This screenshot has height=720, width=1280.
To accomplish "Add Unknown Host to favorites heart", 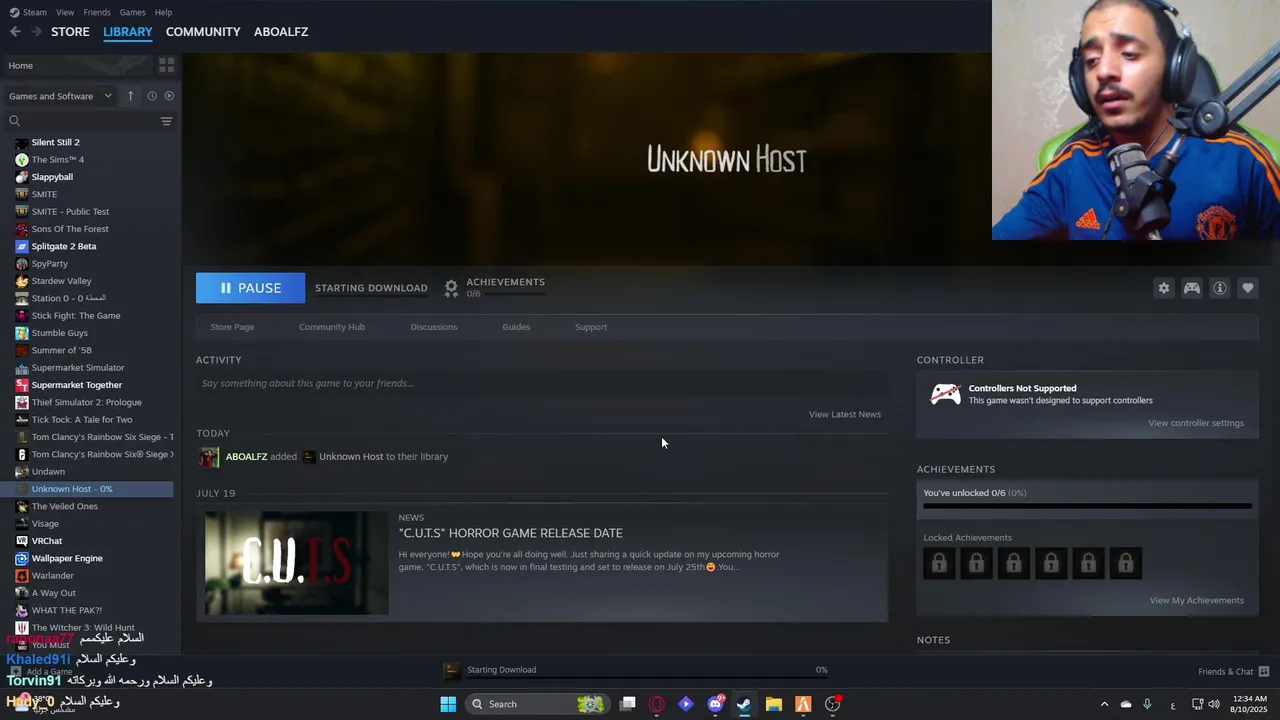I will (1248, 288).
